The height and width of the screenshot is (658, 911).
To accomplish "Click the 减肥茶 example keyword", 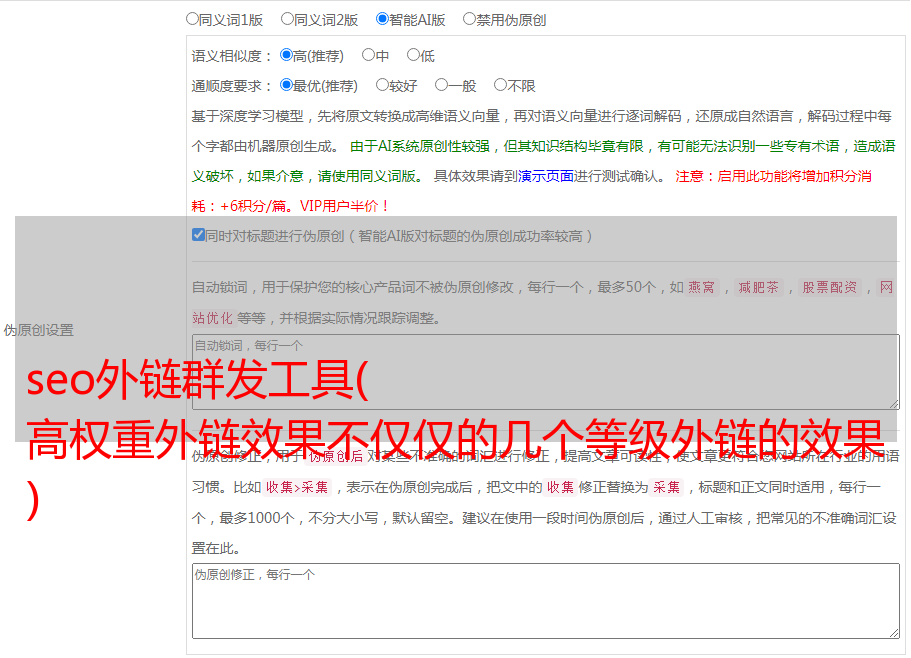I will 758,287.
